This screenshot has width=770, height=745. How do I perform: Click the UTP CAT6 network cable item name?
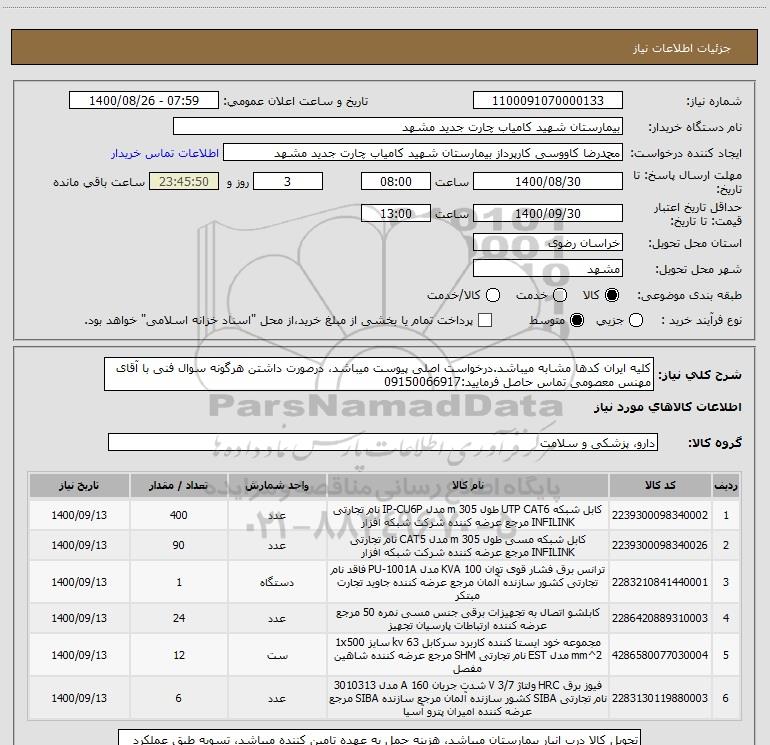point(468,516)
